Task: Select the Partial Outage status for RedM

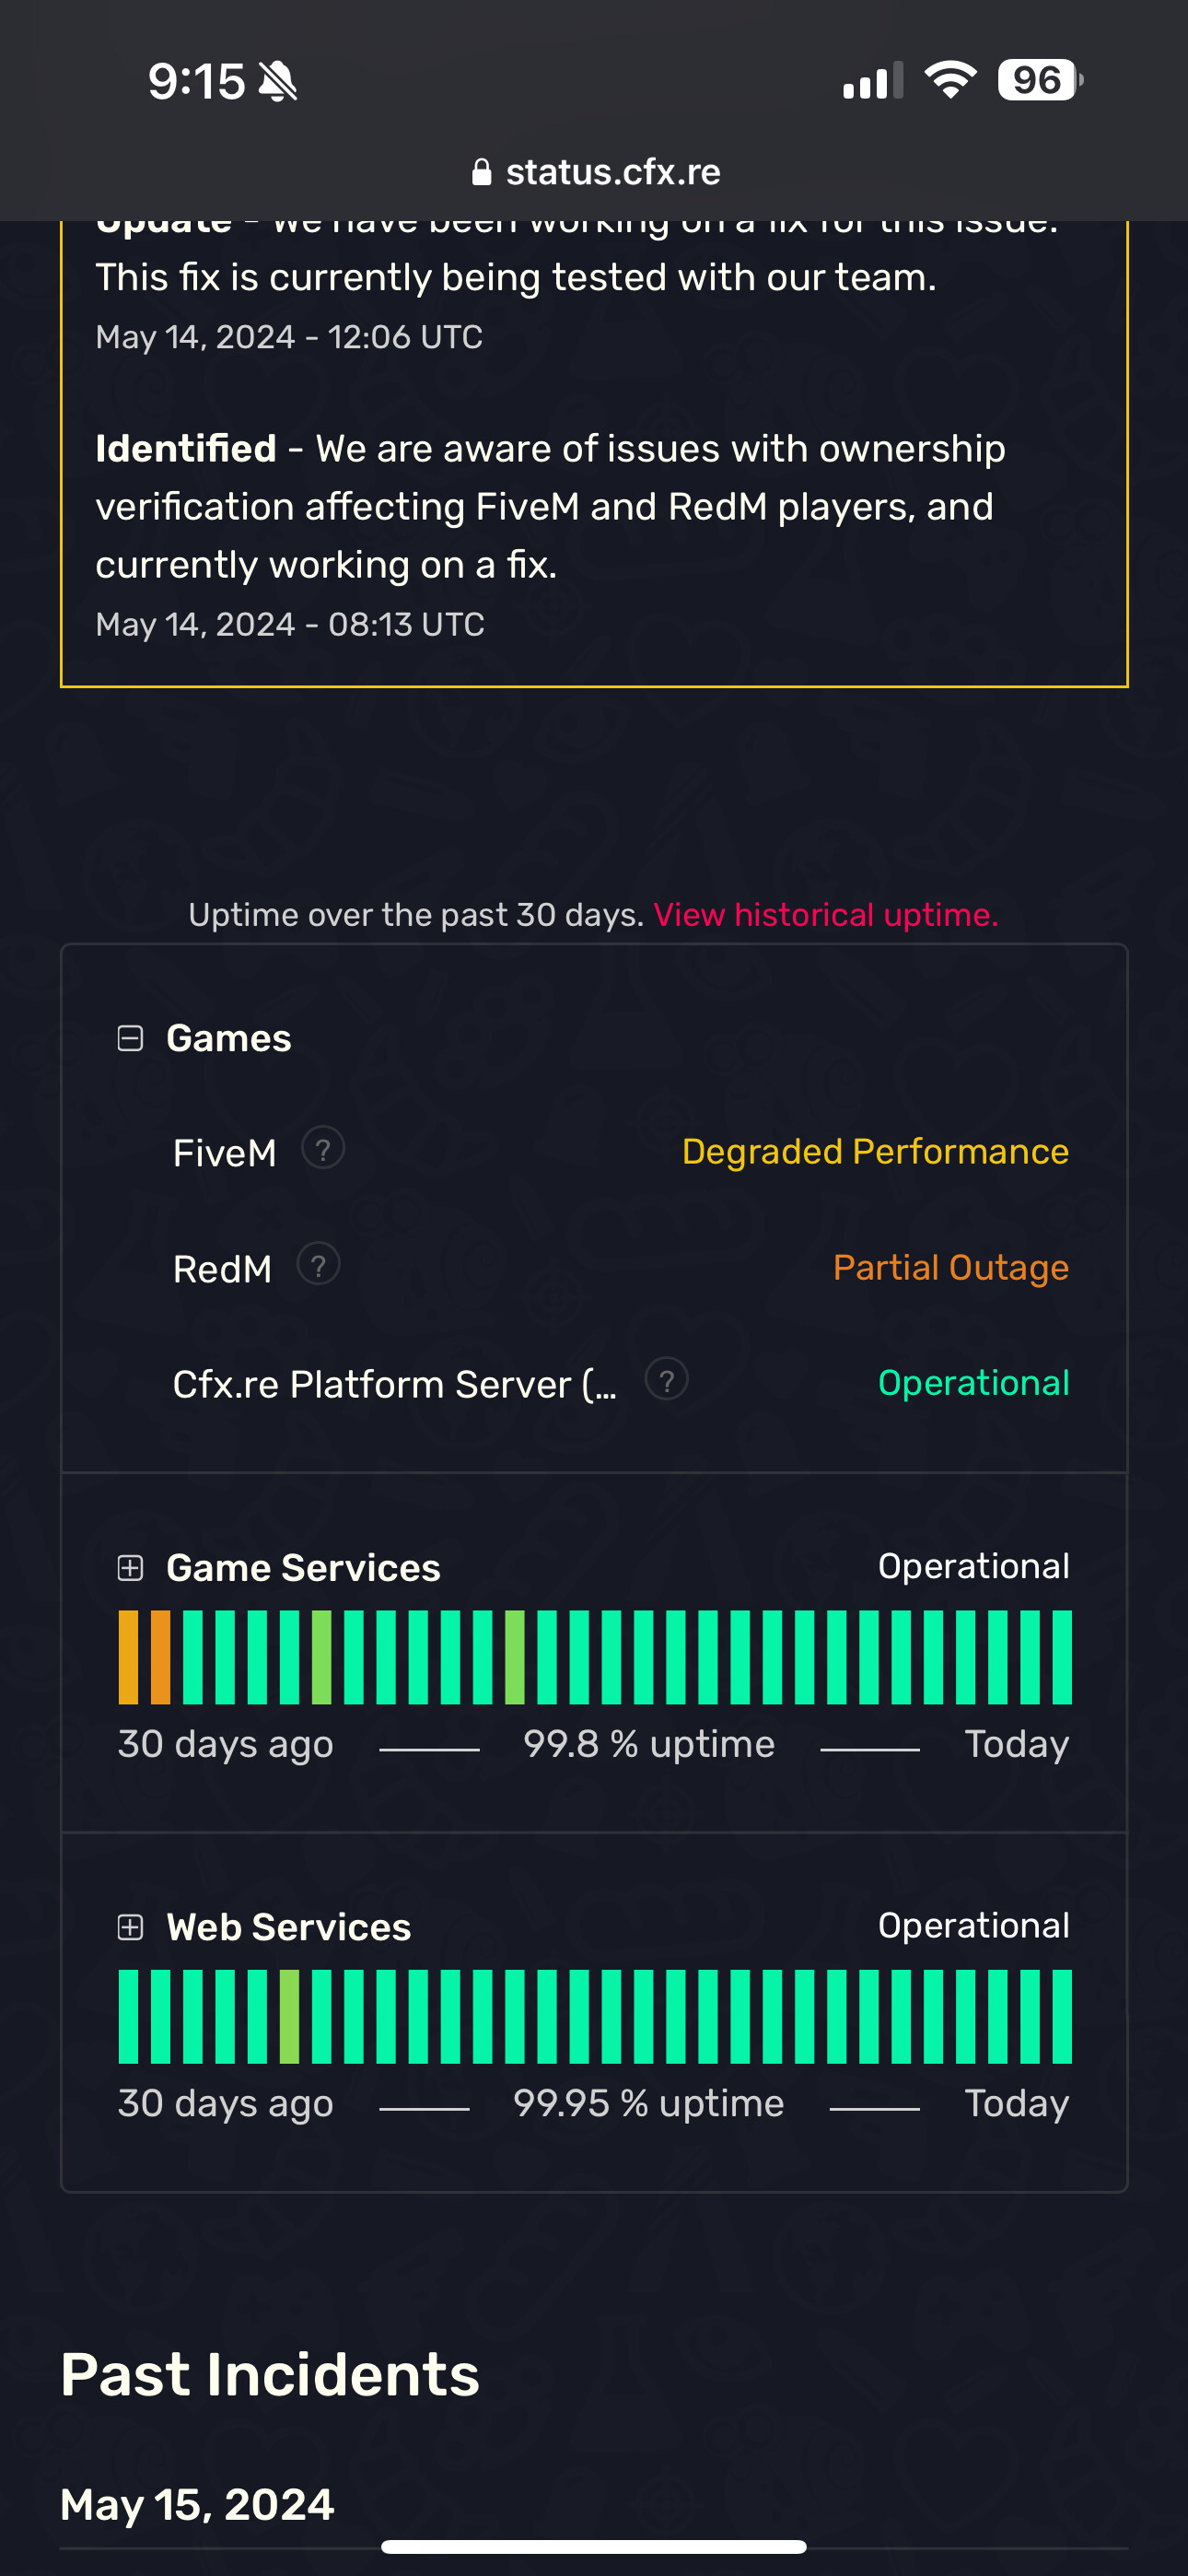Action: point(950,1267)
